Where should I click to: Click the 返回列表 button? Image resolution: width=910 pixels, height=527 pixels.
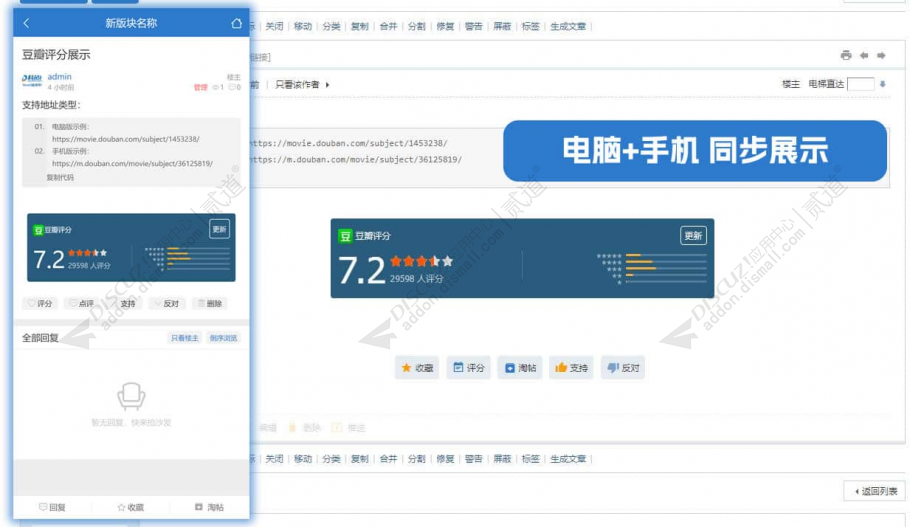875,491
